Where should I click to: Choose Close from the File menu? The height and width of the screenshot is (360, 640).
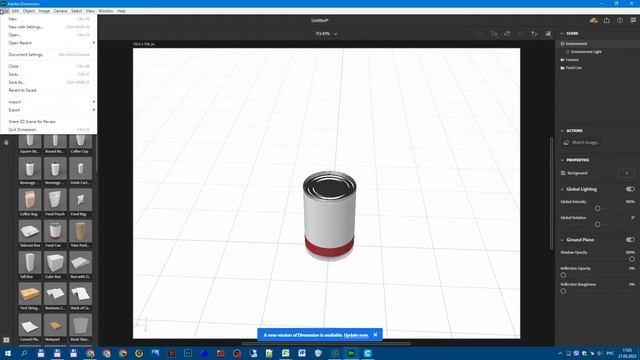click(49, 66)
